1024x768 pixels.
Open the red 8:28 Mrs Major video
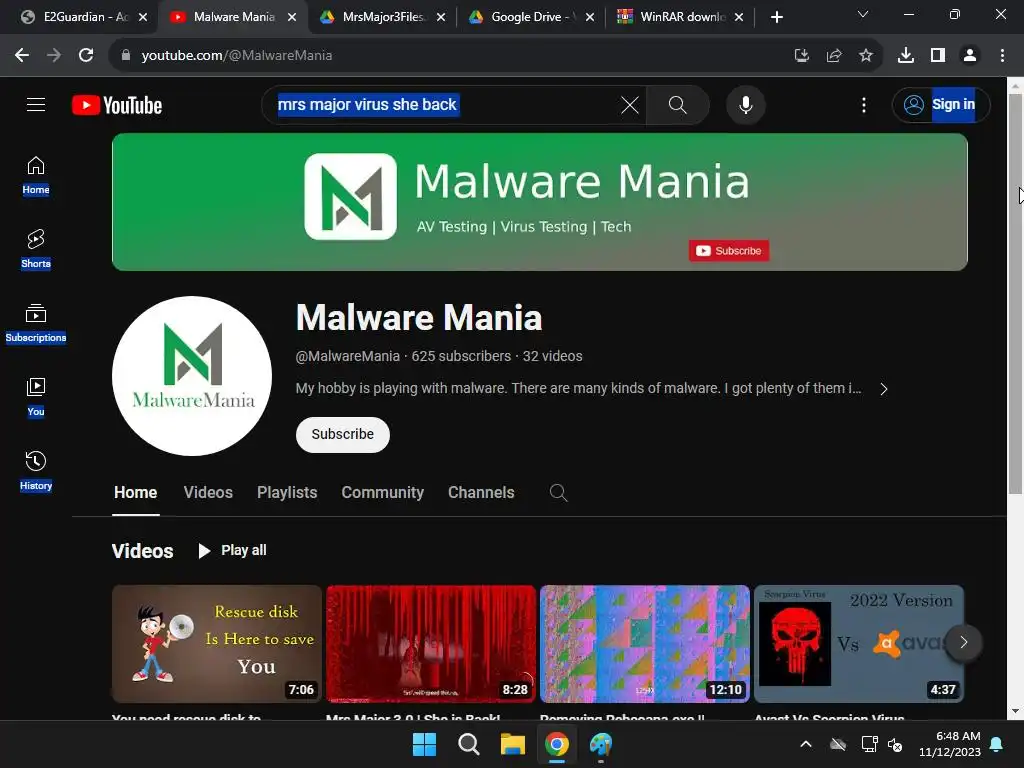coord(431,643)
